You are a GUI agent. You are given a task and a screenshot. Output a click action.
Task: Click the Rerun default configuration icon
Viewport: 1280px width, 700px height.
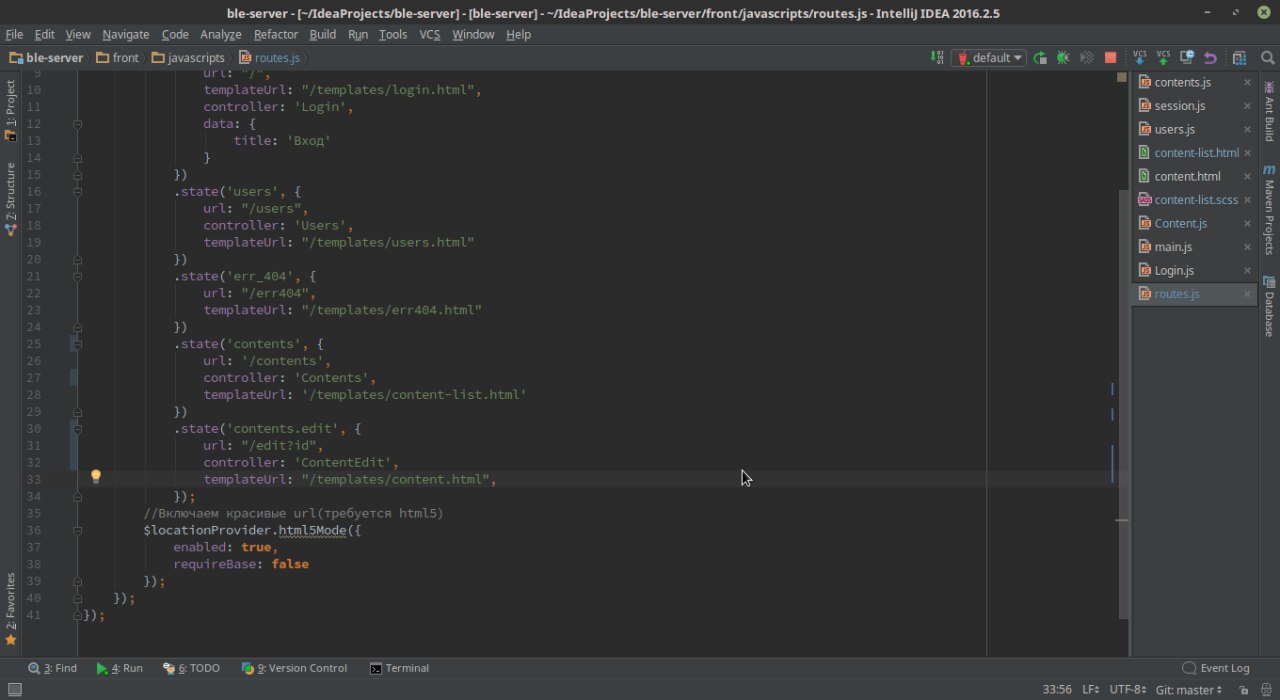tap(1040, 58)
